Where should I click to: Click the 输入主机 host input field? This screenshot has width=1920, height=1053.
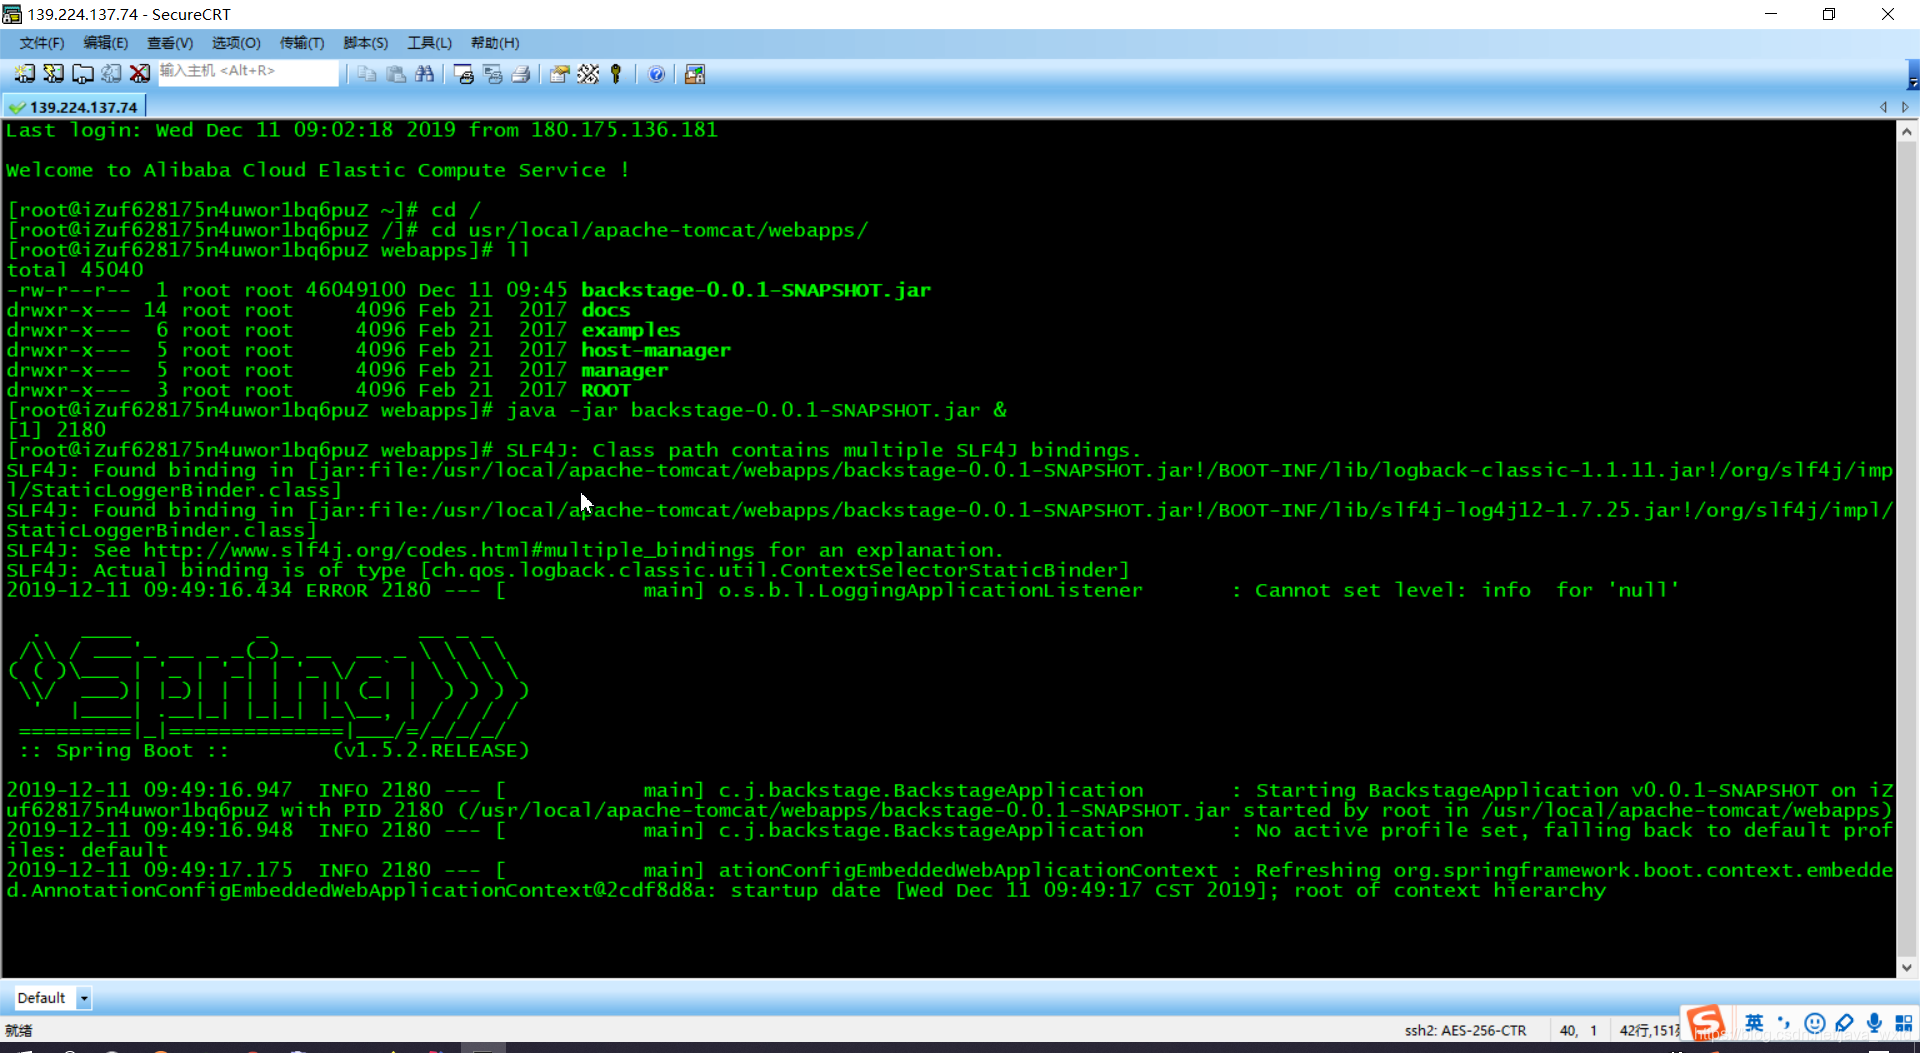tap(248, 72)
